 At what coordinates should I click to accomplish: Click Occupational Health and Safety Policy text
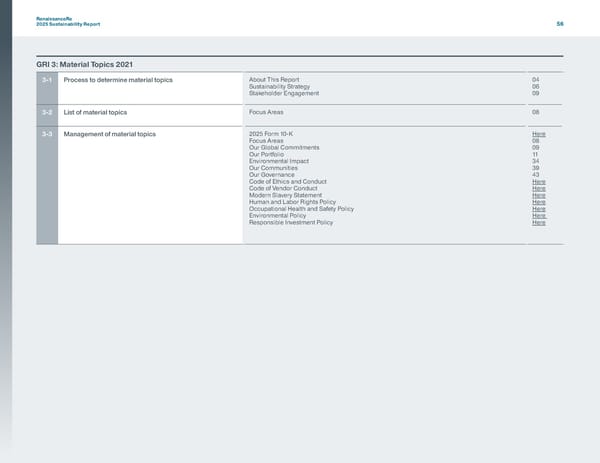coord(302,209)
